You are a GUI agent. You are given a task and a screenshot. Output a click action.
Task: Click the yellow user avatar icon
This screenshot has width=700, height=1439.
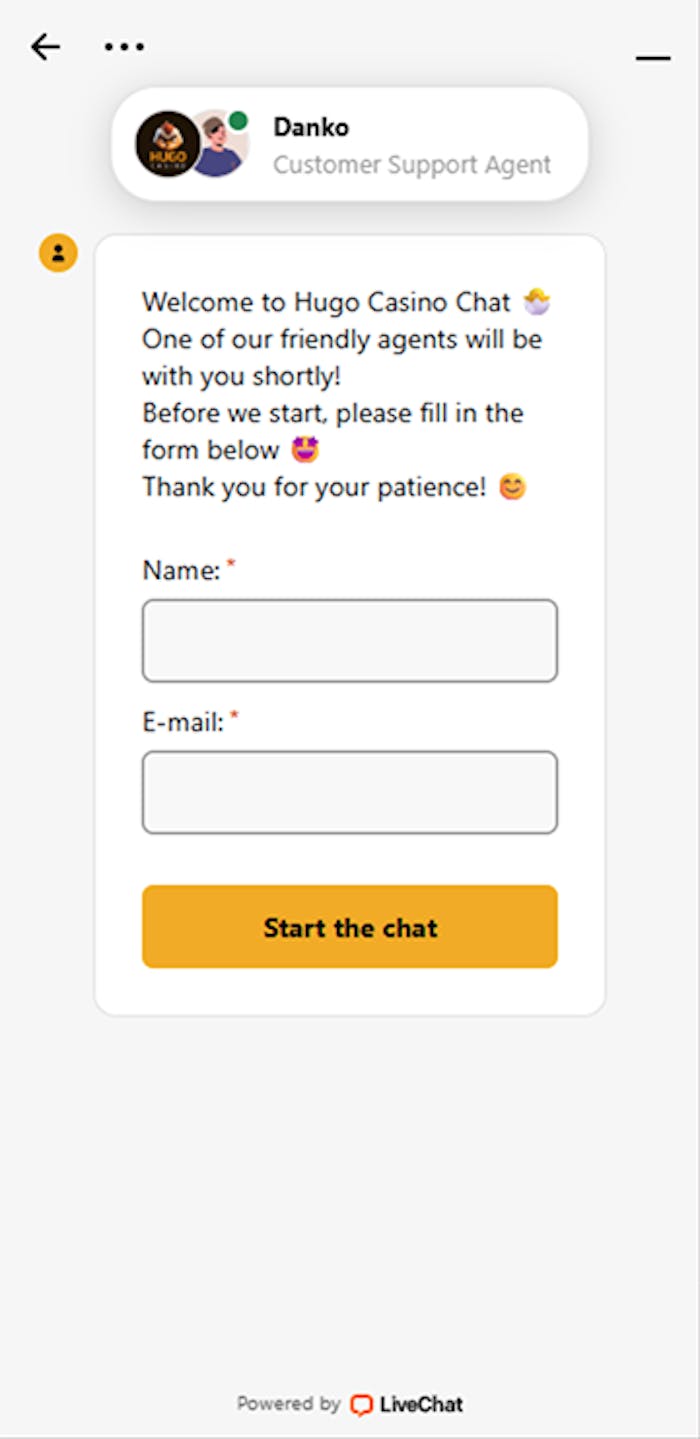[58, 253]
